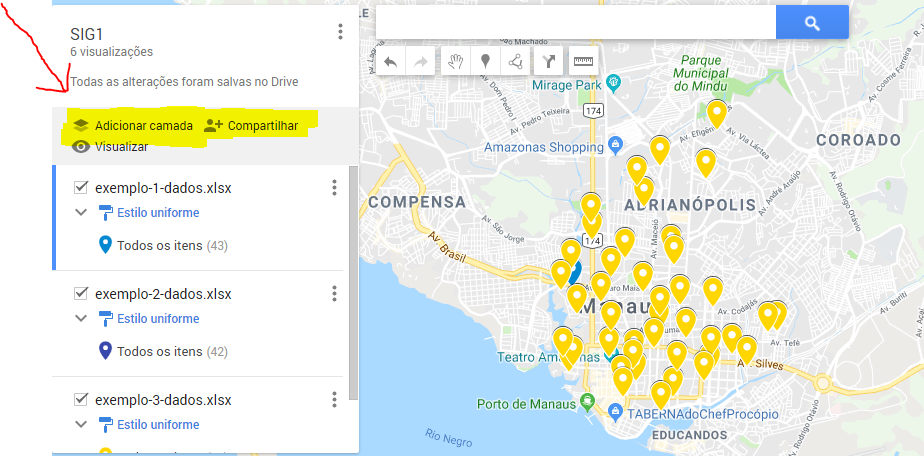
Task: Open options menu for exemplo-2-dados.xlsx
Action: pyautogui.click(x=334, y=293)
